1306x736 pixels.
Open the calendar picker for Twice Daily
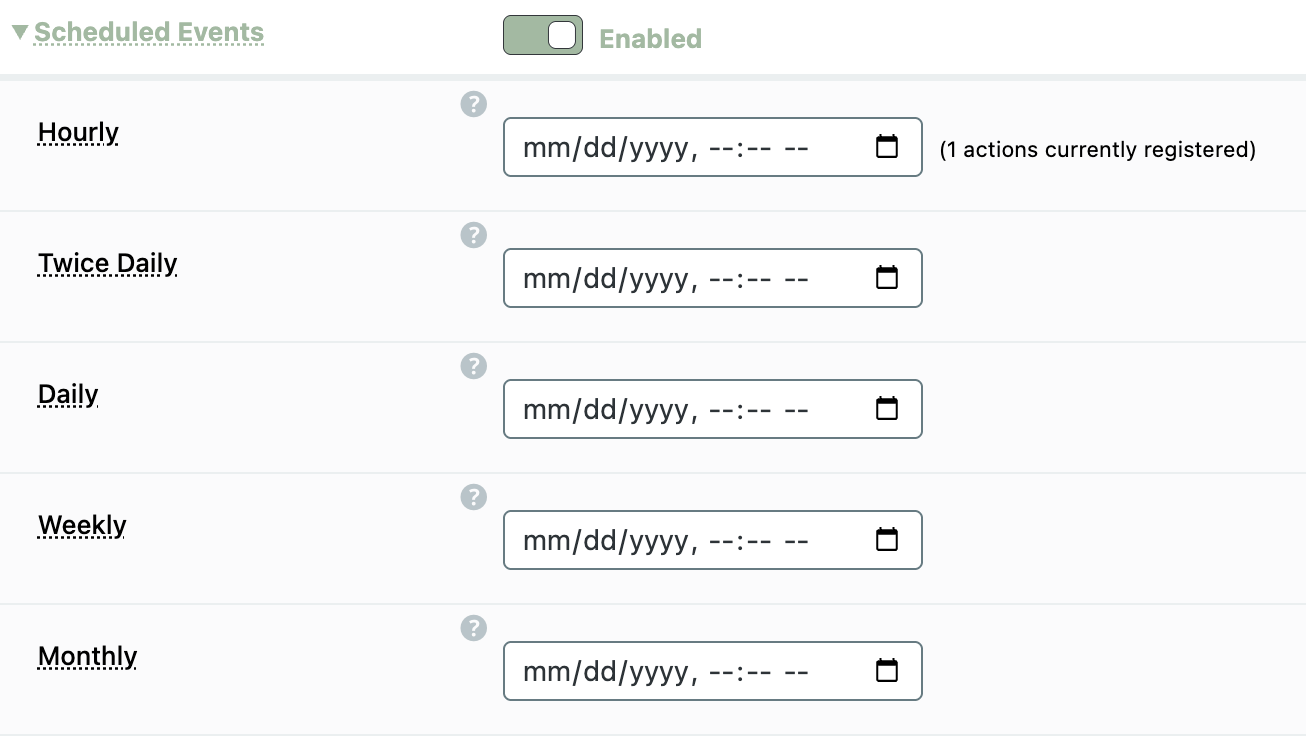[x=886, y=278]
